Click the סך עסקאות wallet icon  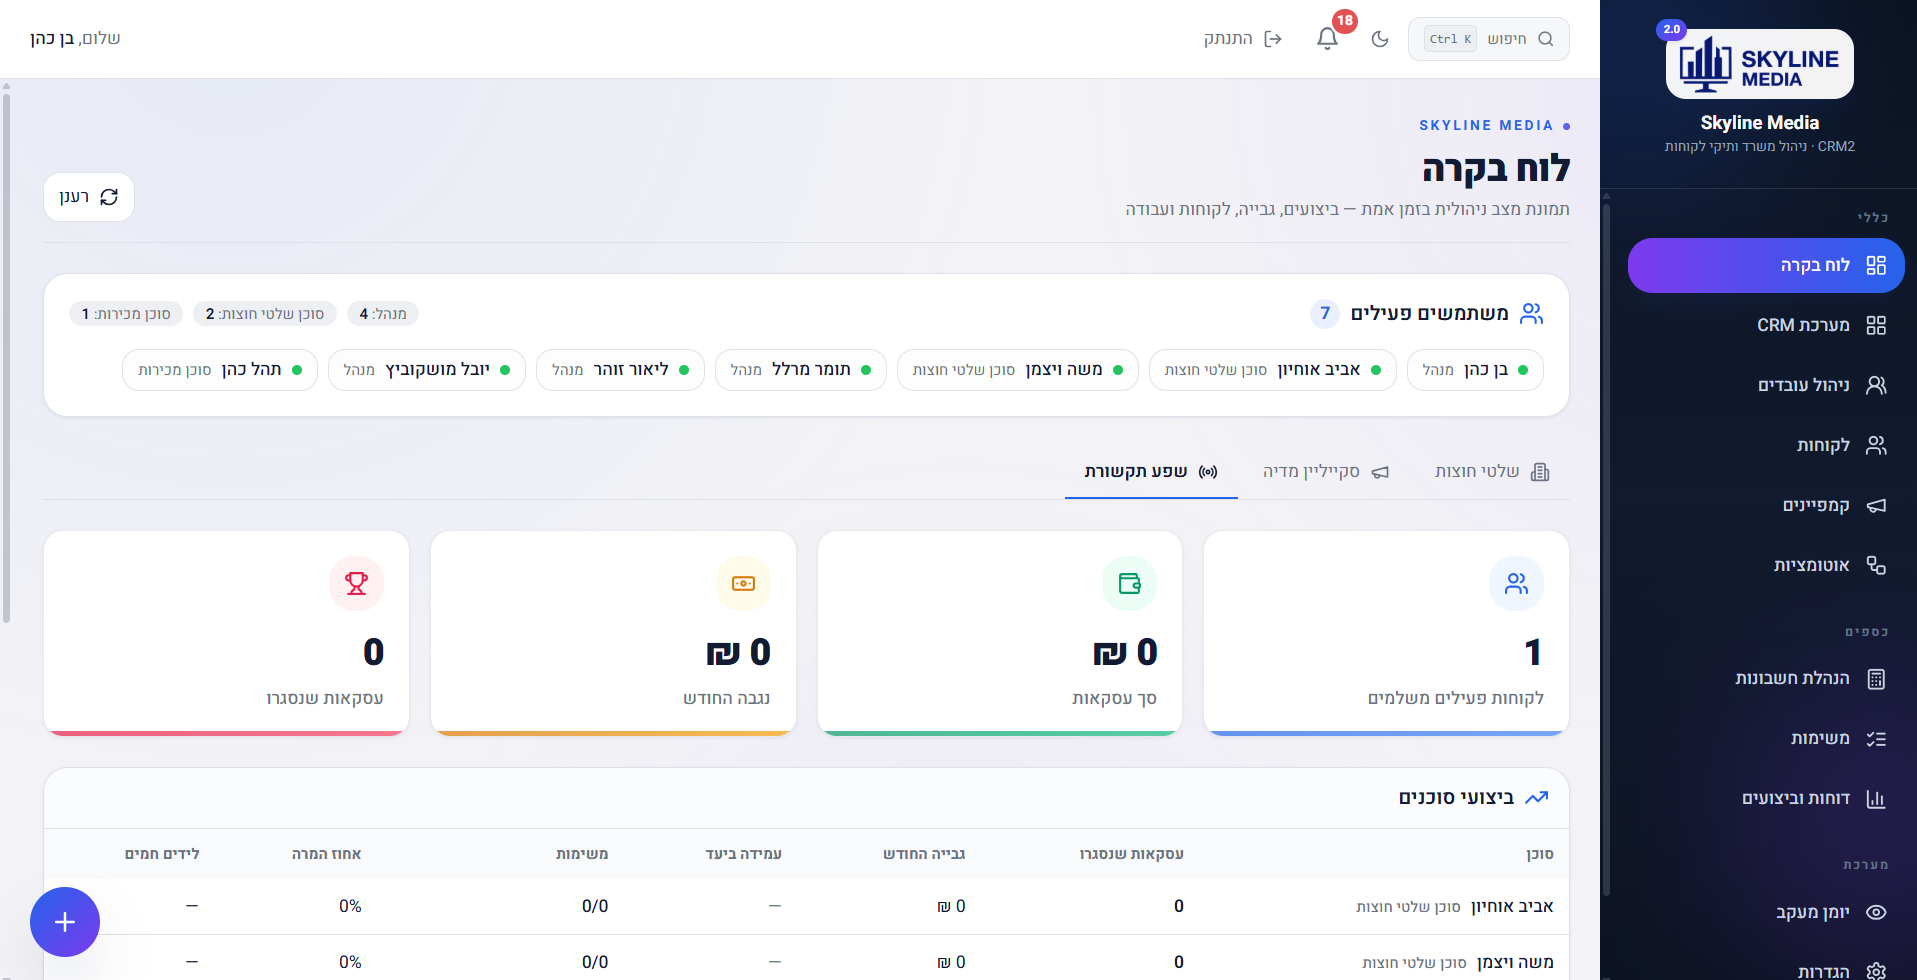(x=1130, y=584)
